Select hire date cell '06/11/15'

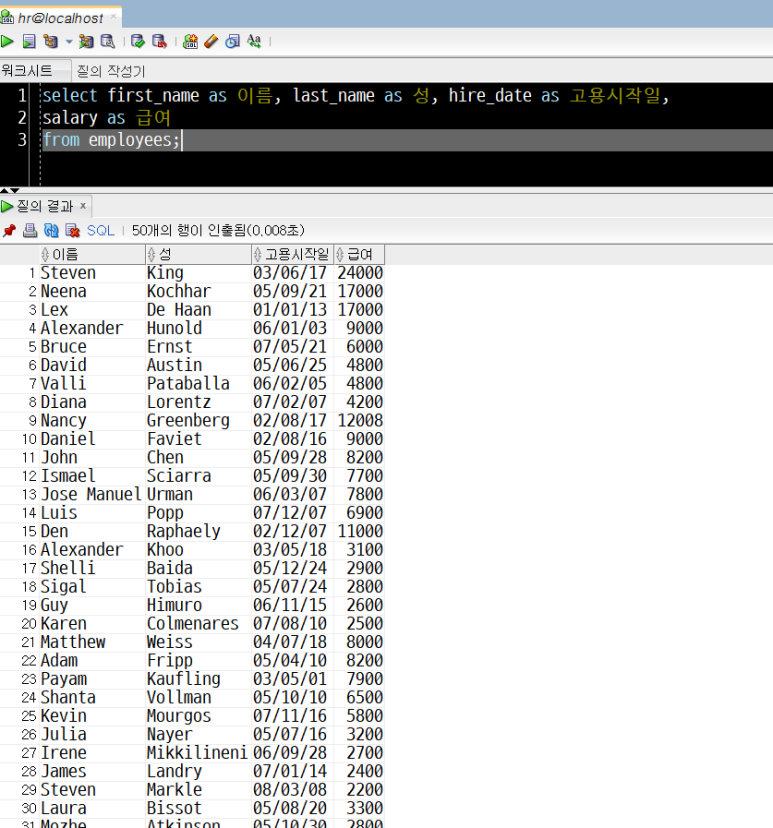(x=293, y=606)
